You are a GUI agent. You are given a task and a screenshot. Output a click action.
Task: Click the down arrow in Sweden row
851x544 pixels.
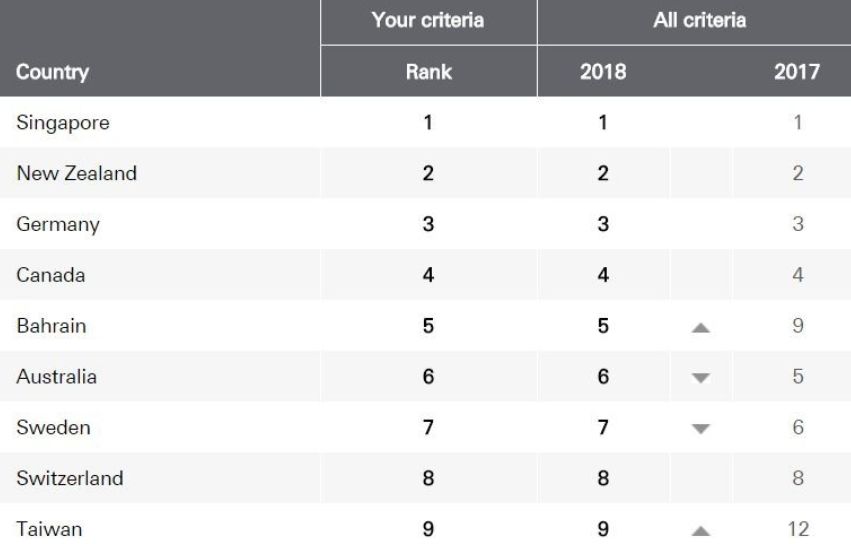[x=701, y=429]
